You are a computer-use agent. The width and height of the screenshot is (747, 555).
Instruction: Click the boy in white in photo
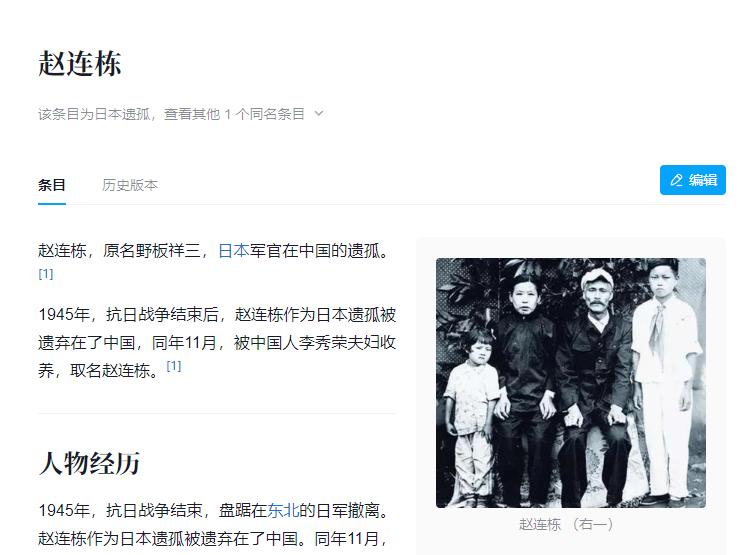point(666,381)
